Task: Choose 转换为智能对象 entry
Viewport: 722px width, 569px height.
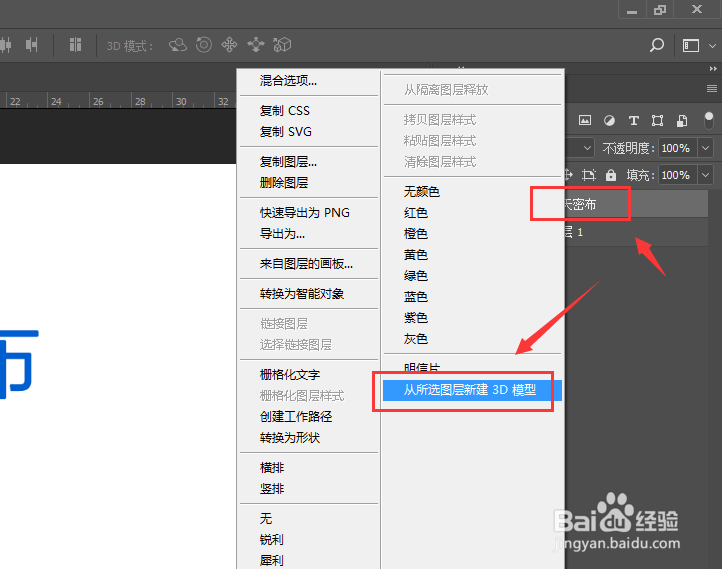Action: pos(302,294)
